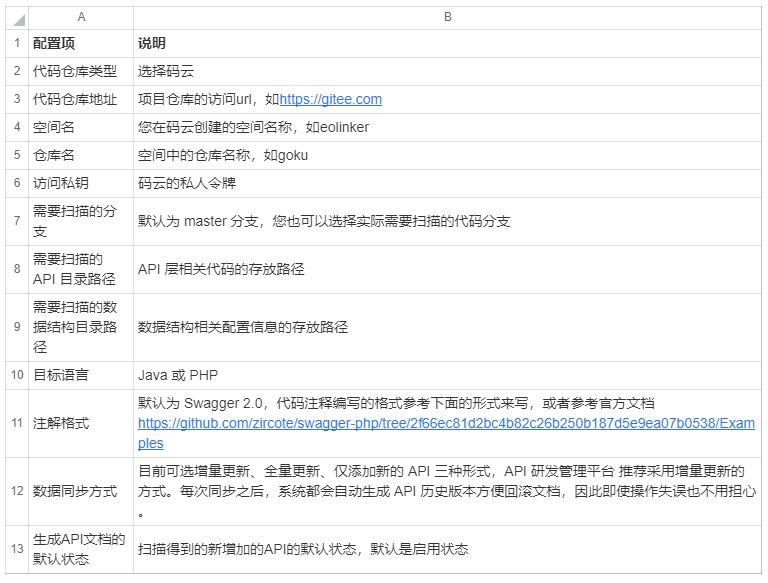Select the 代码仓库类型 cell
Viewport: 768px width, 583px height.
click(x=75, y=72)
